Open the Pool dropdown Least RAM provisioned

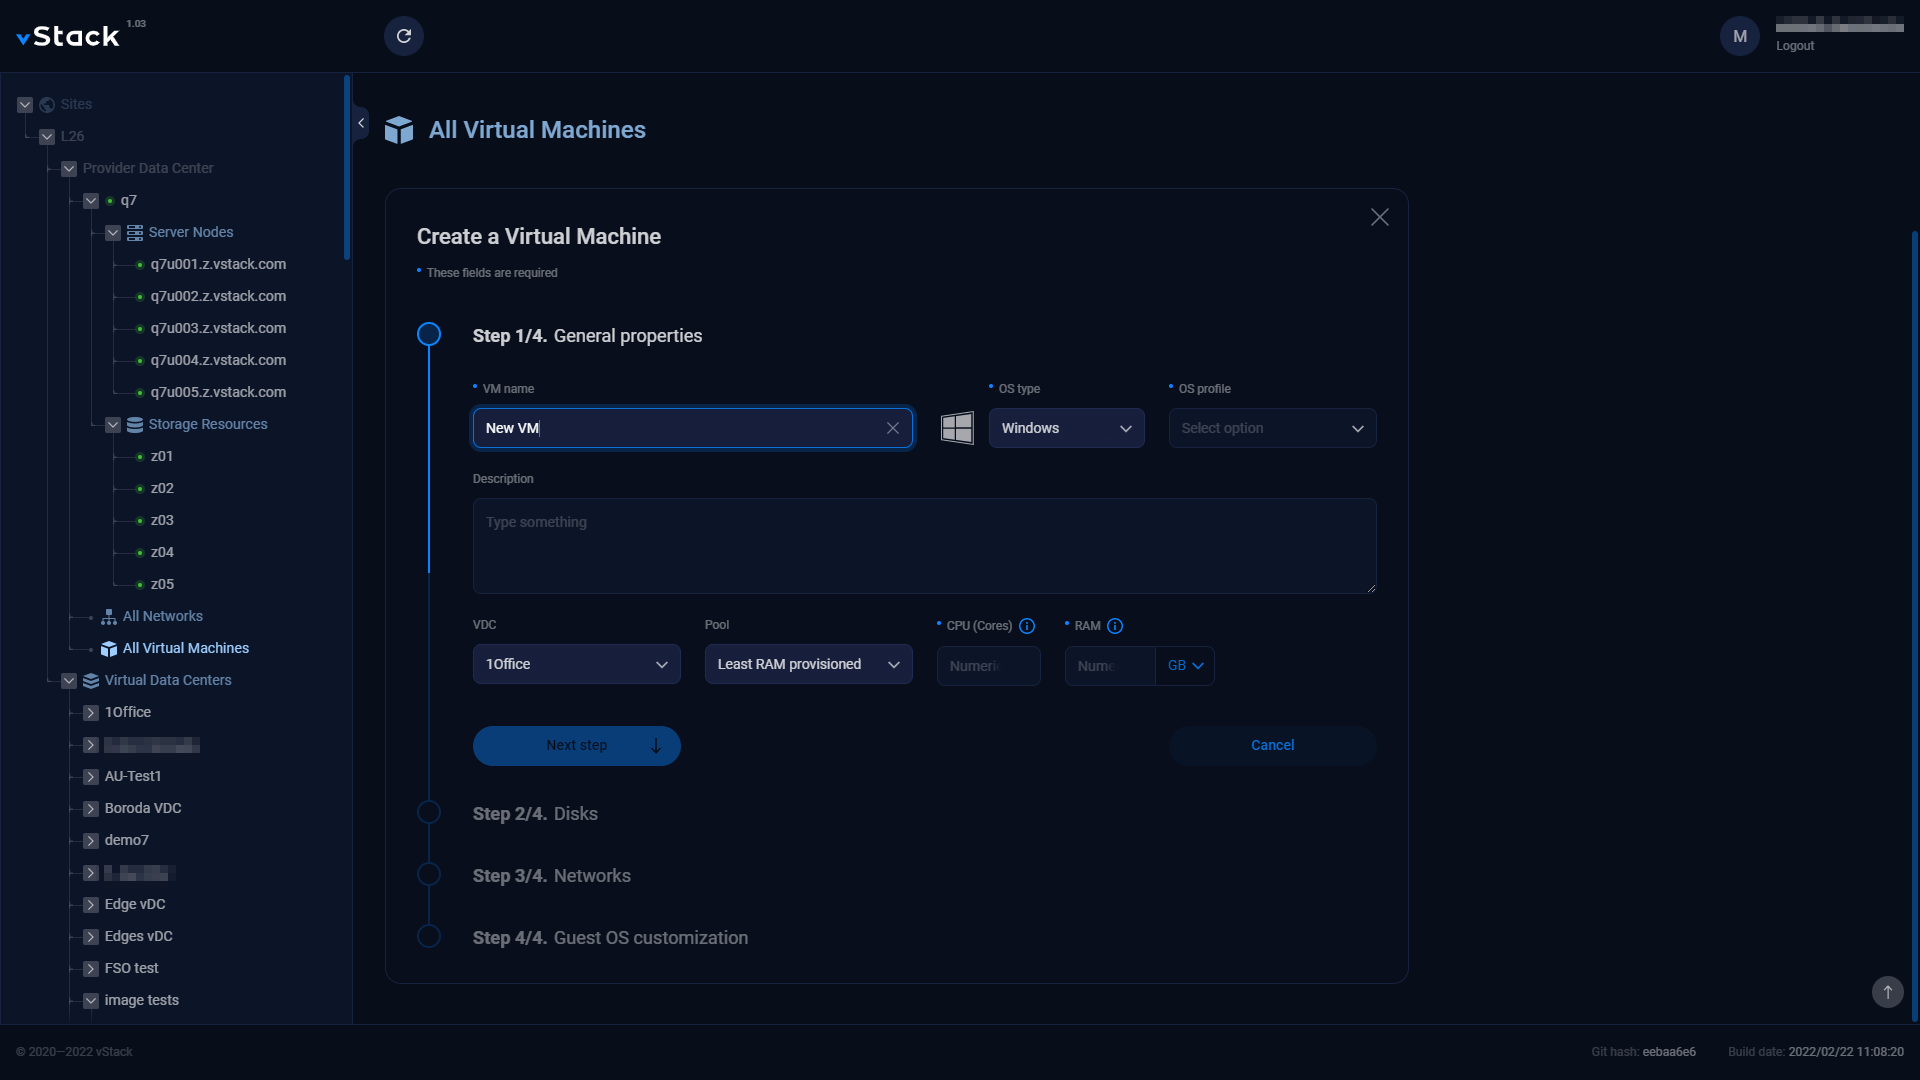point(808,664)
